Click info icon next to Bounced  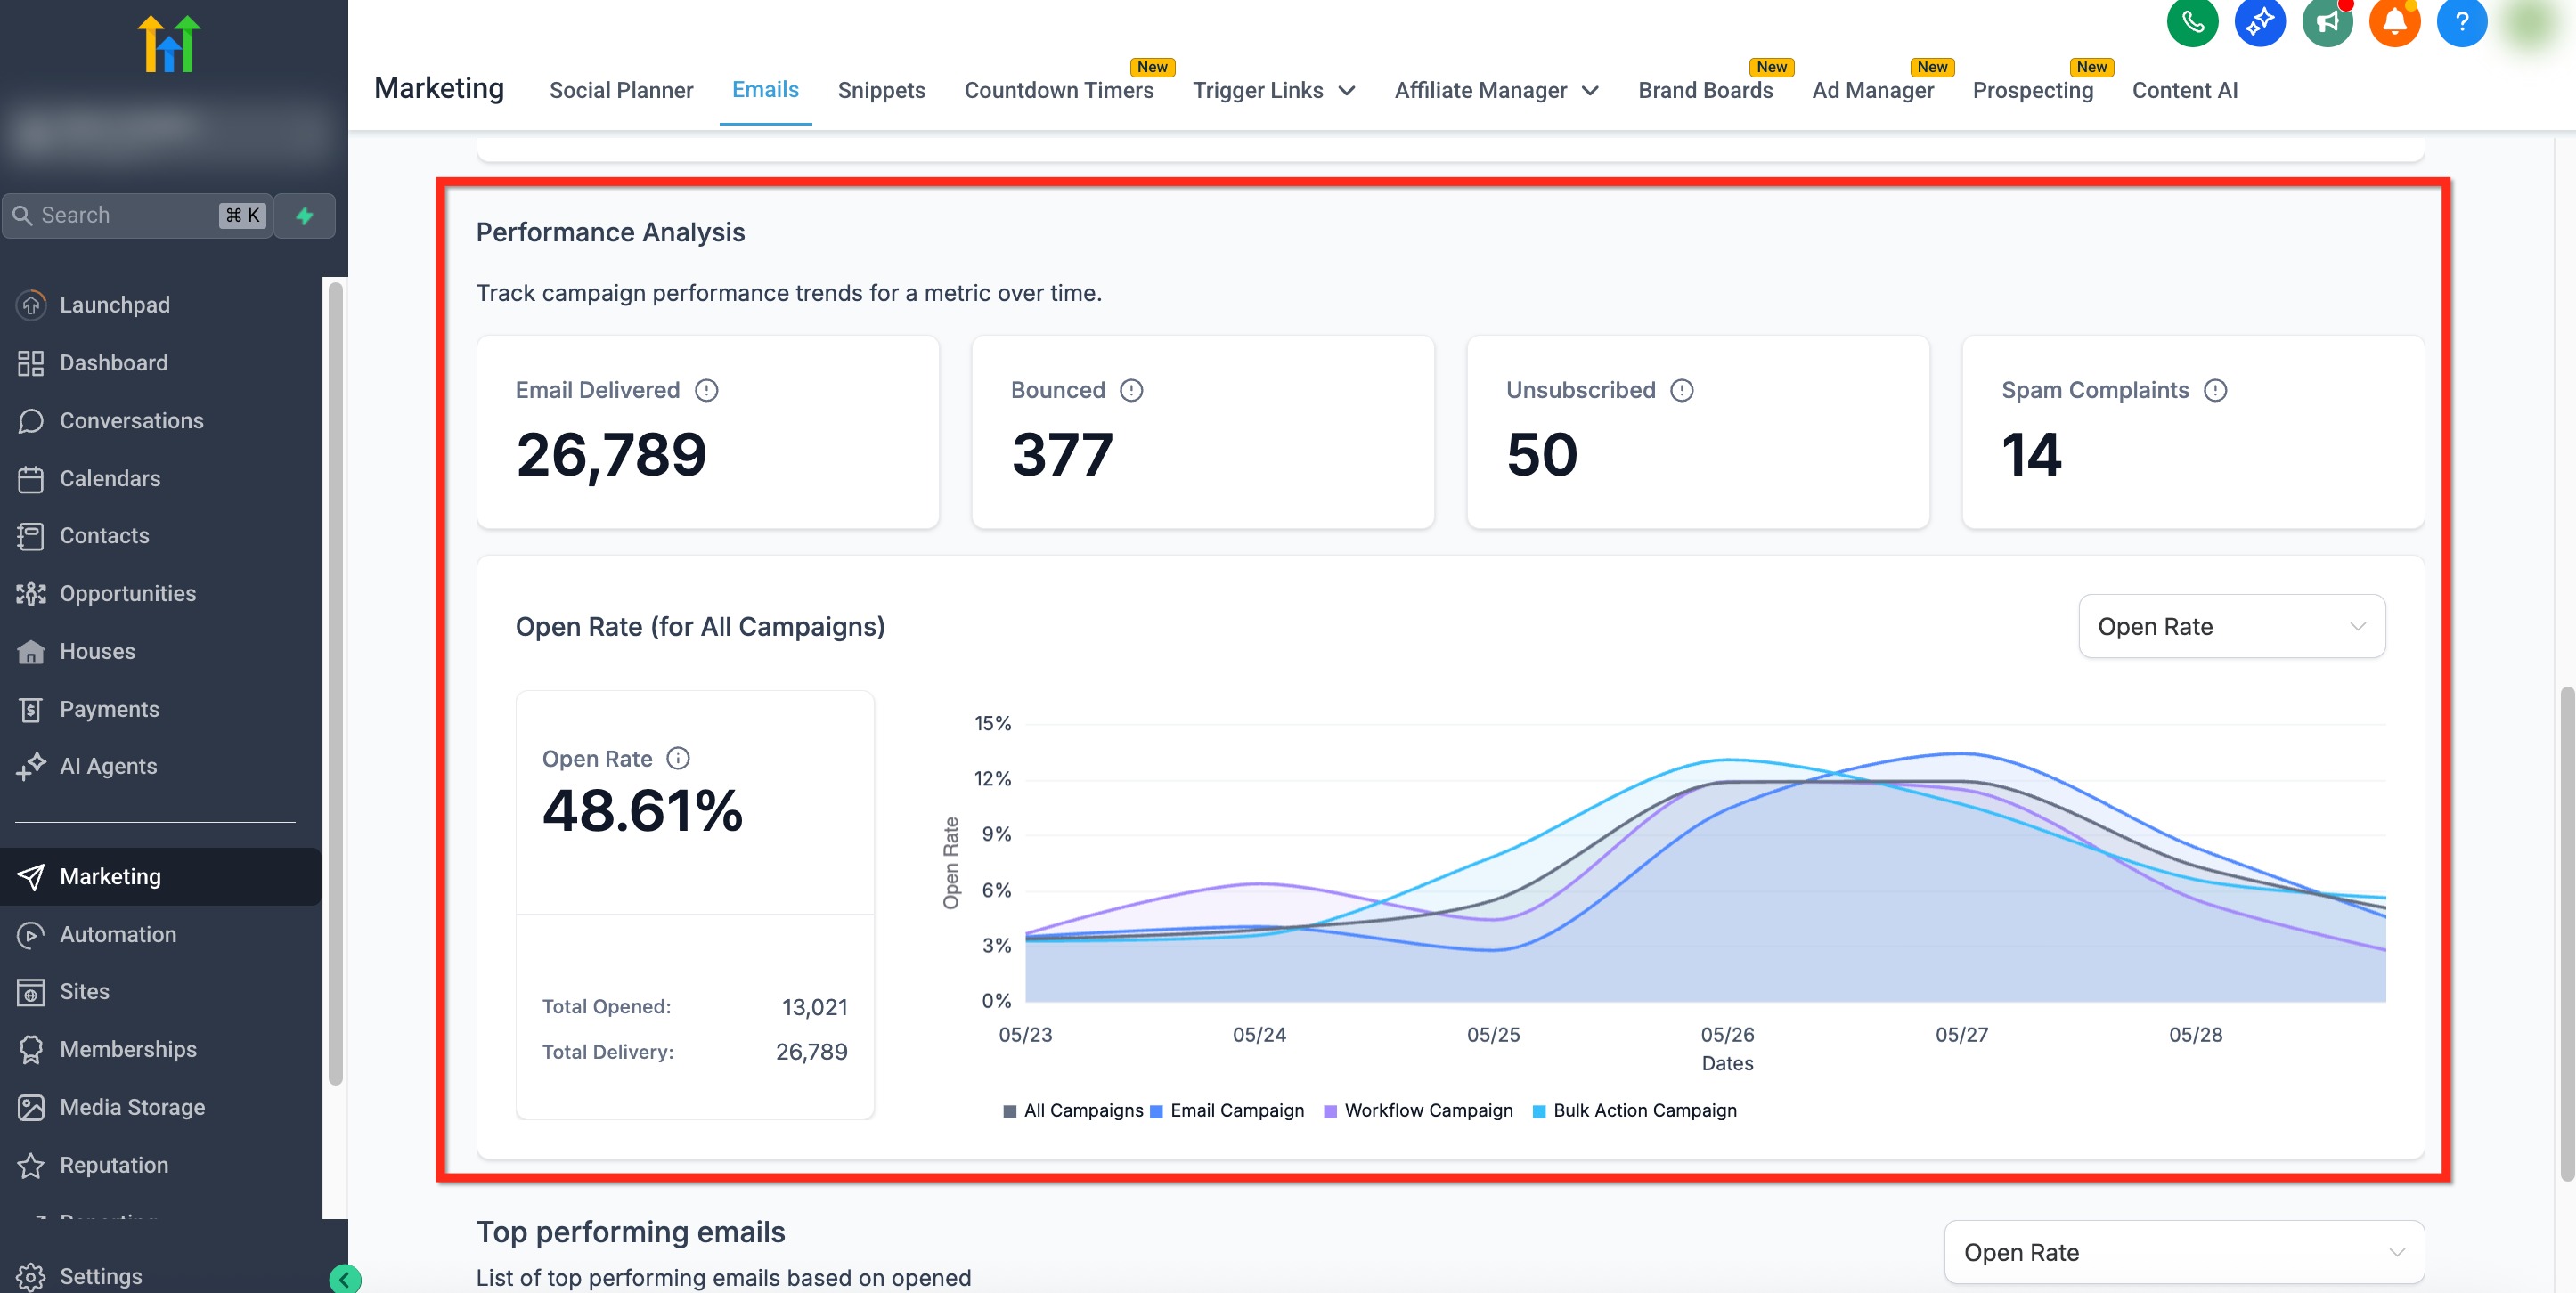[1131, 390]
